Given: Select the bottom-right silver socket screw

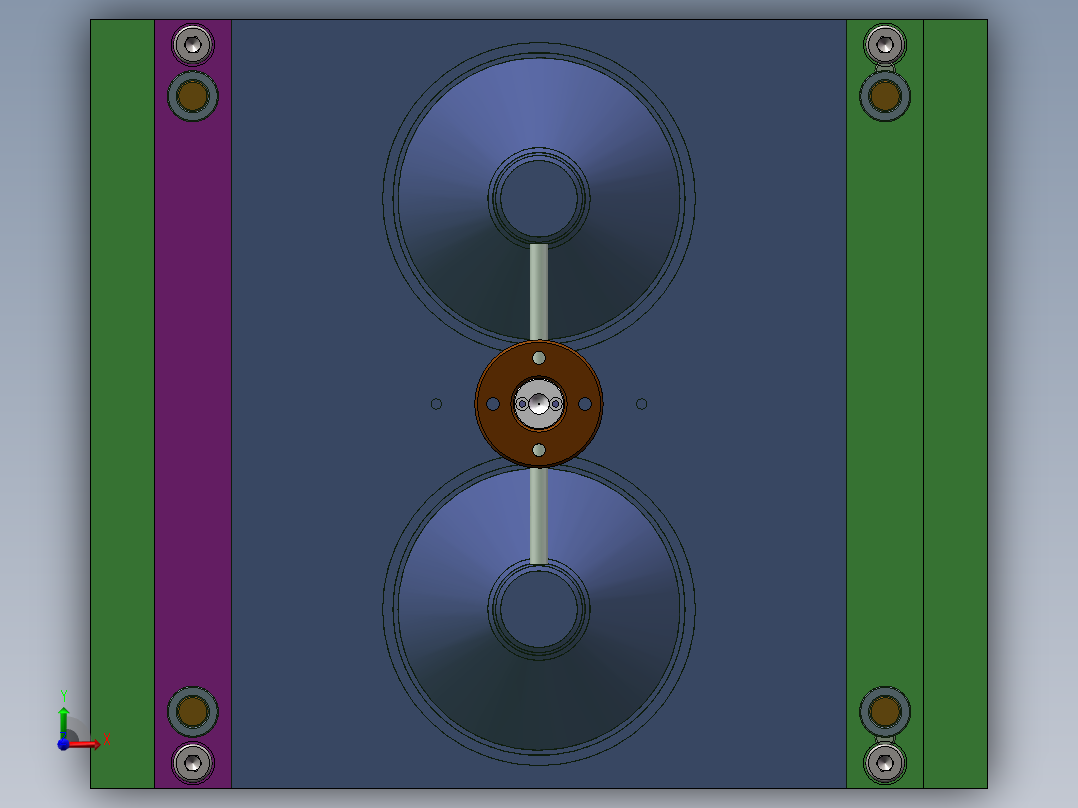Looking at the screenshot, I should click(885, 763).
